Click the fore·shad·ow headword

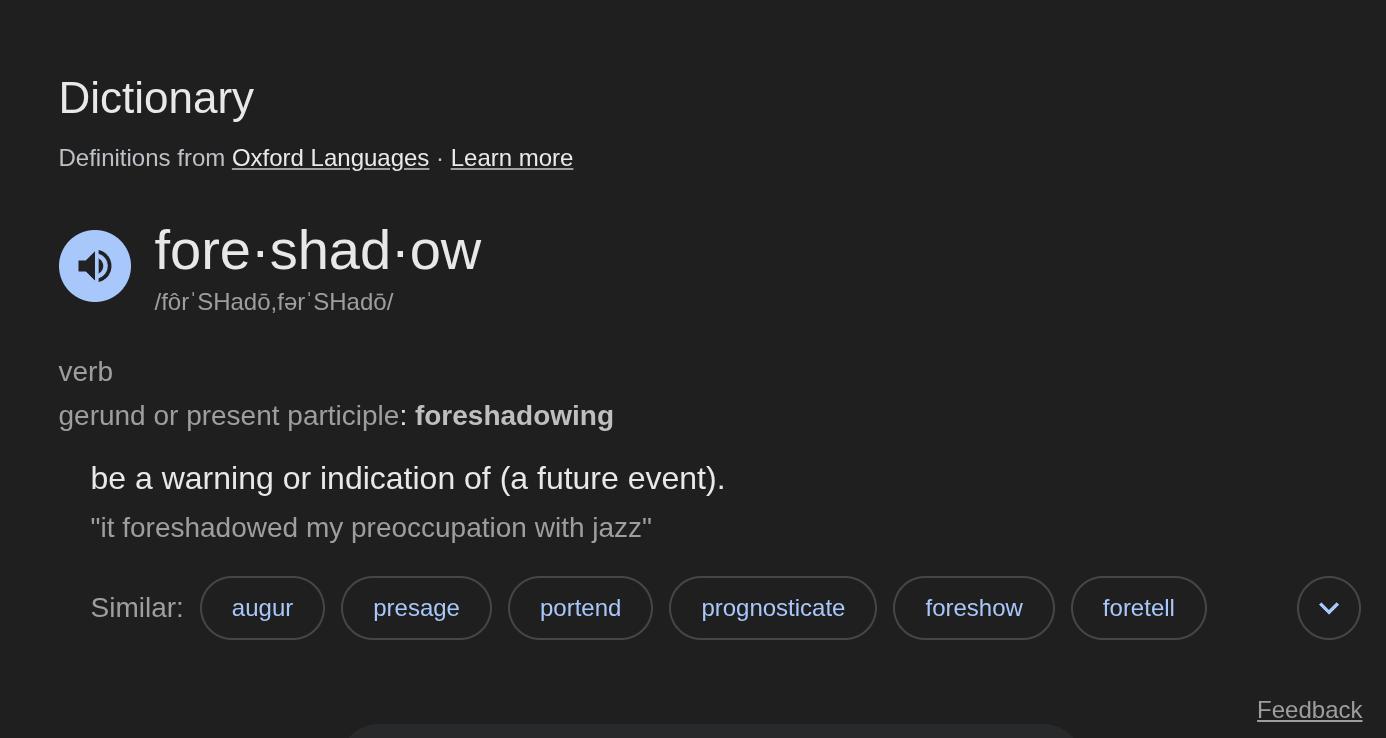click(317, 250)
